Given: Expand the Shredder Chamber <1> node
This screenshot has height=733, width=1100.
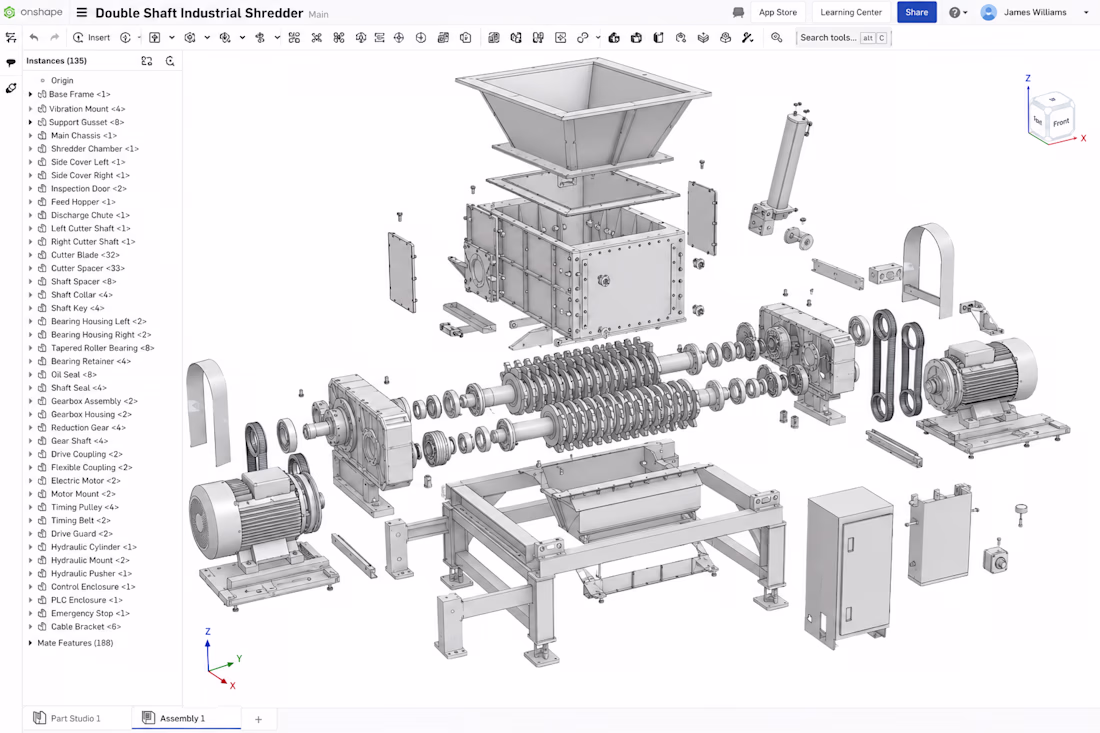Looking at the screenshot, I should (30, 149).
